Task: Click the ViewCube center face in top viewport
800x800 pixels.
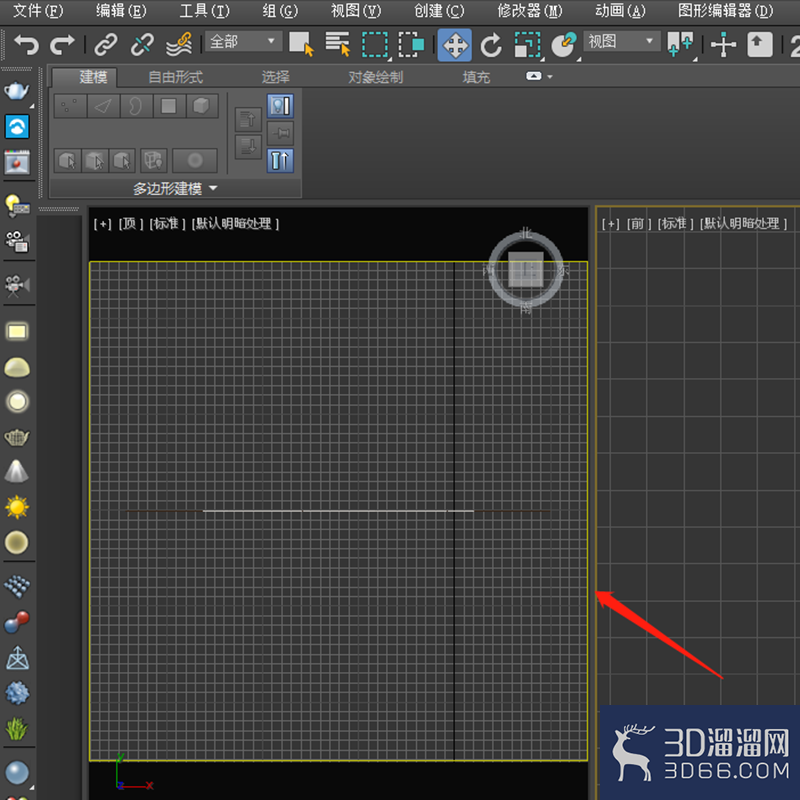Action: click(x=526, y=269)
